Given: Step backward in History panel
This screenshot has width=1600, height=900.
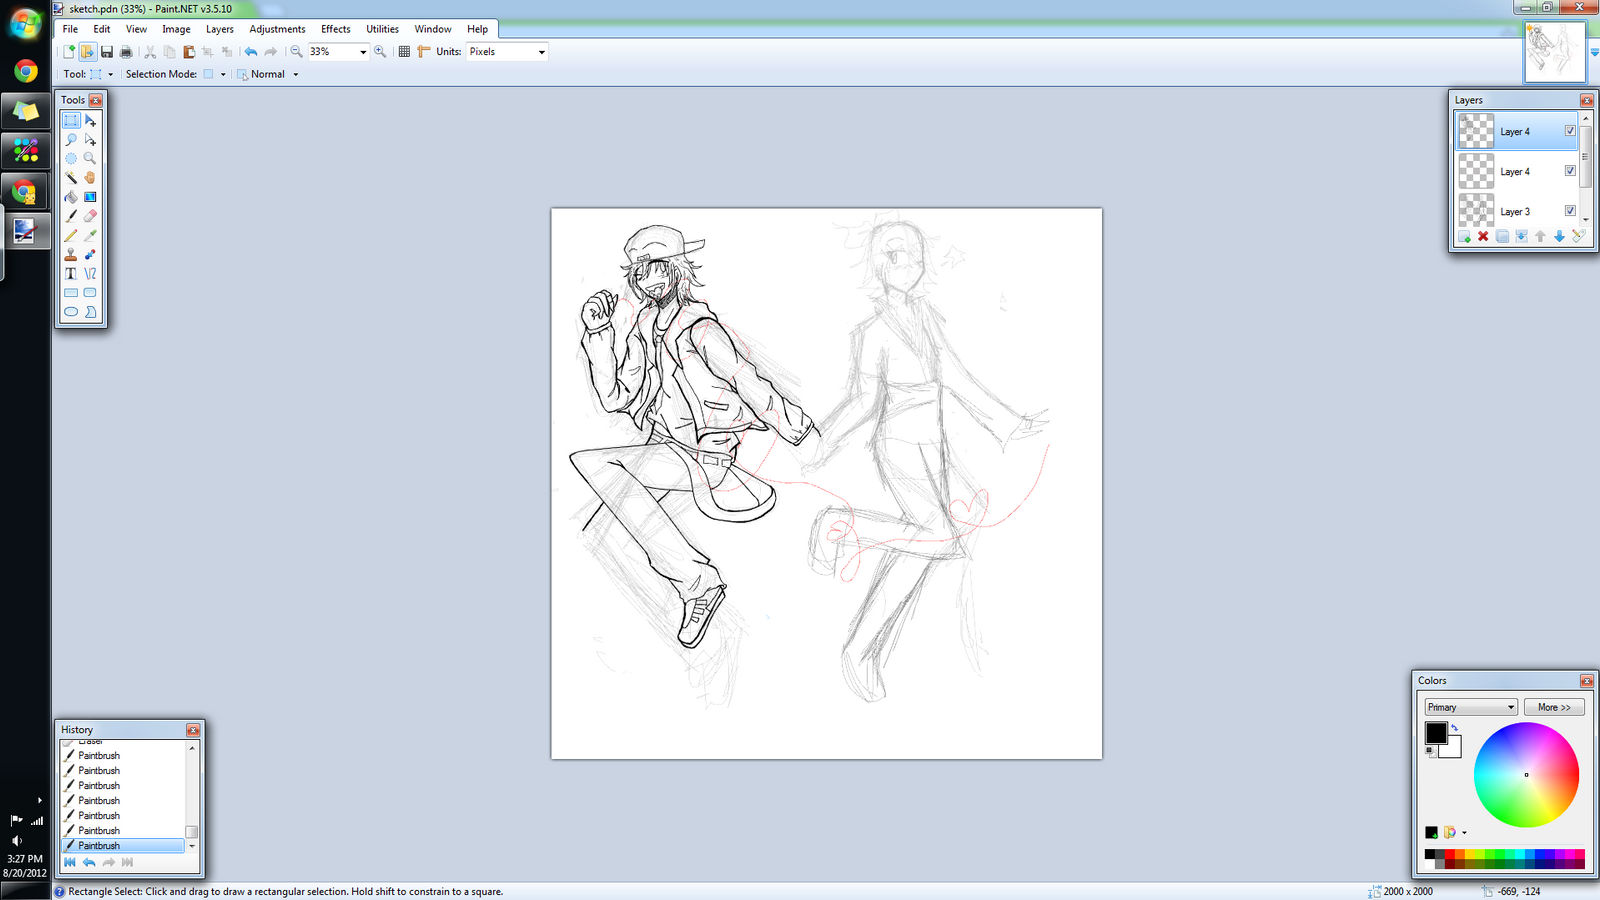Looking at the screenshot, I should tap(89, 862).
